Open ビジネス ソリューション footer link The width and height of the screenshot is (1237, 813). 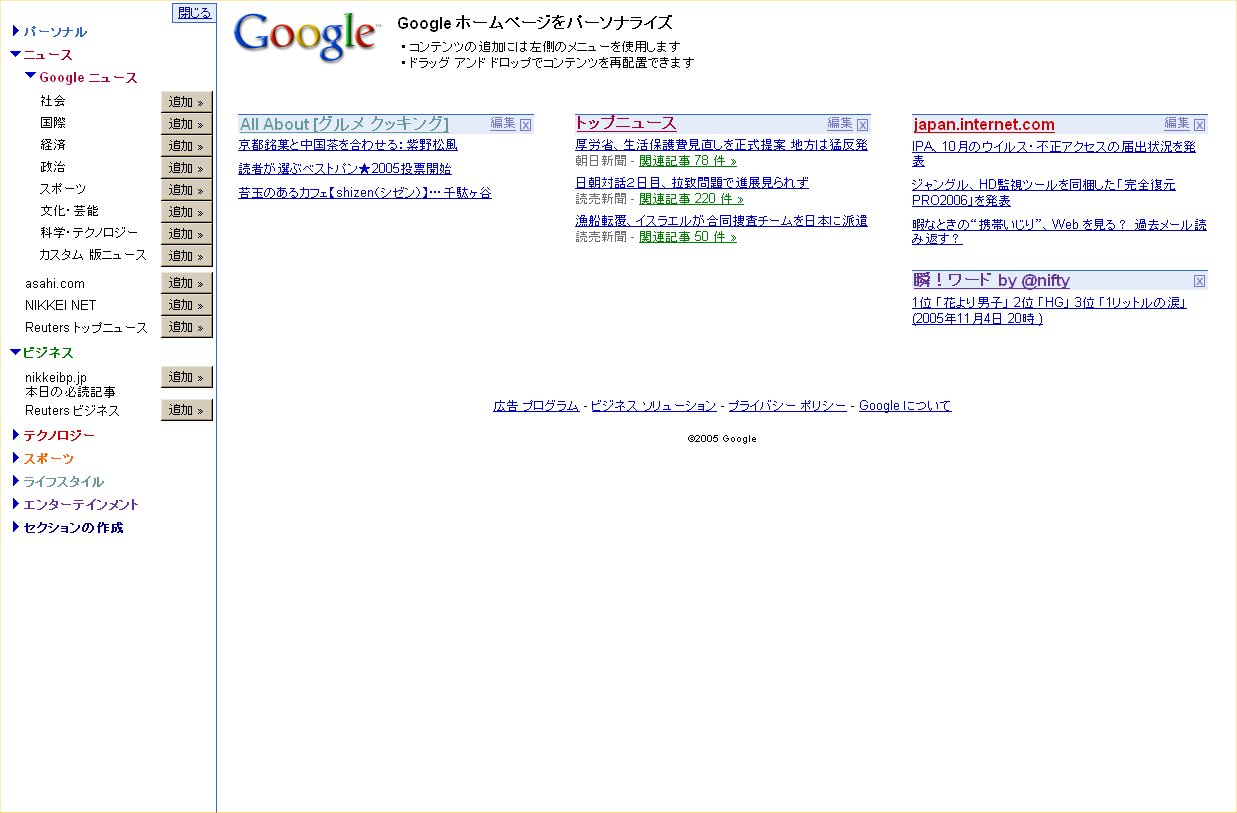click(x=653, y=406)
